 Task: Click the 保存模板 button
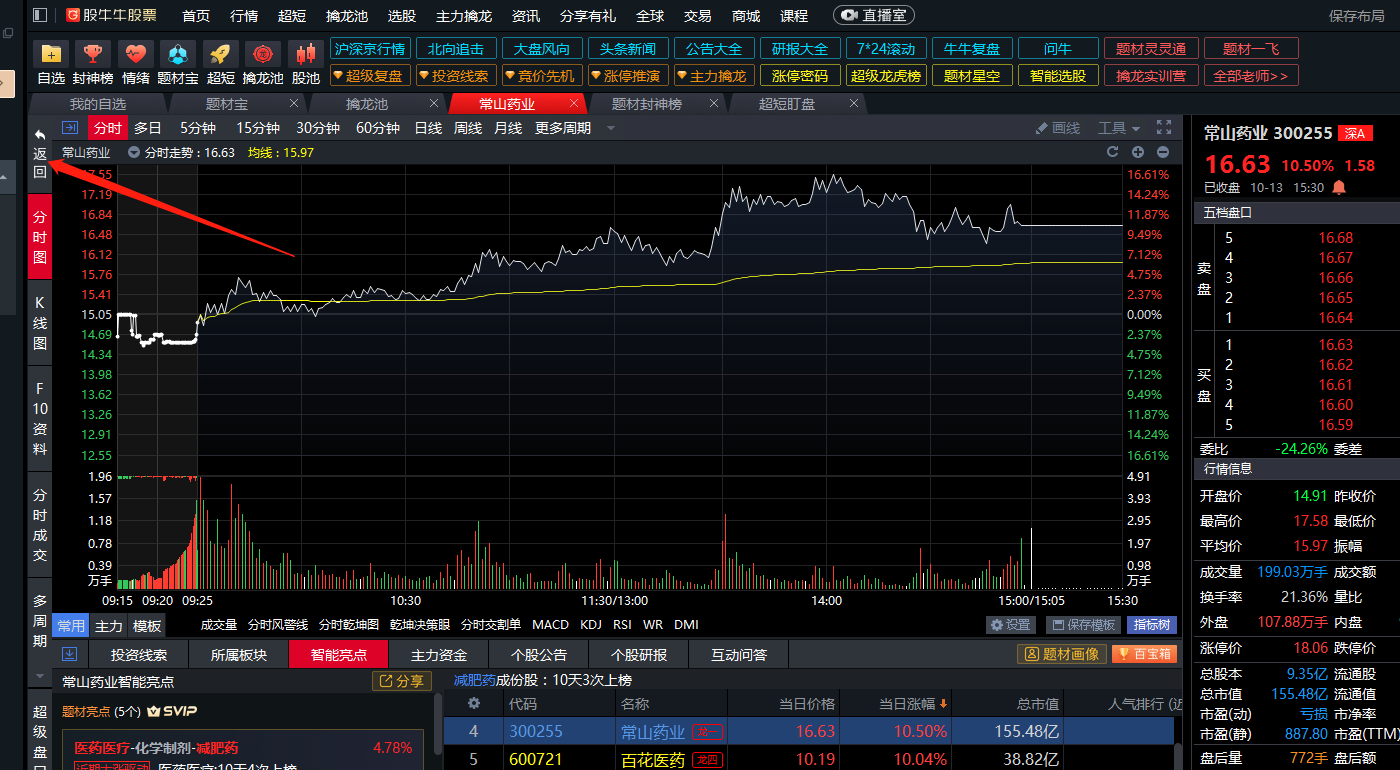tap(1083, 625)
